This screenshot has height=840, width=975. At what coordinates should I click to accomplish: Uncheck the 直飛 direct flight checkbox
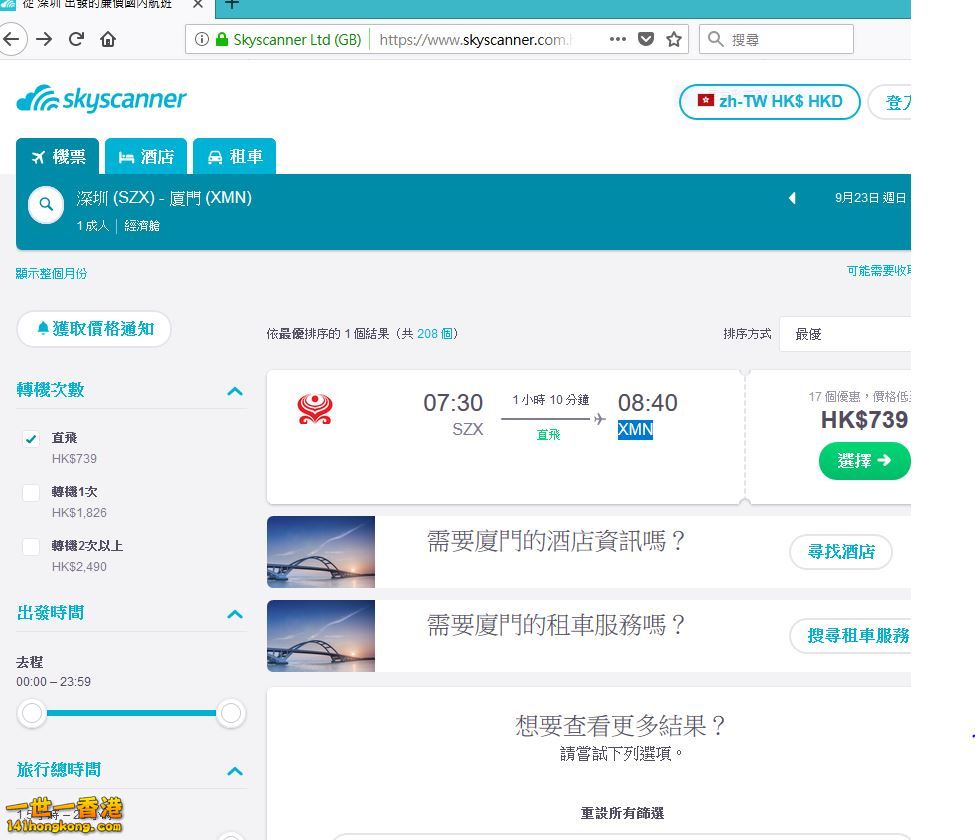click(30, 438)
